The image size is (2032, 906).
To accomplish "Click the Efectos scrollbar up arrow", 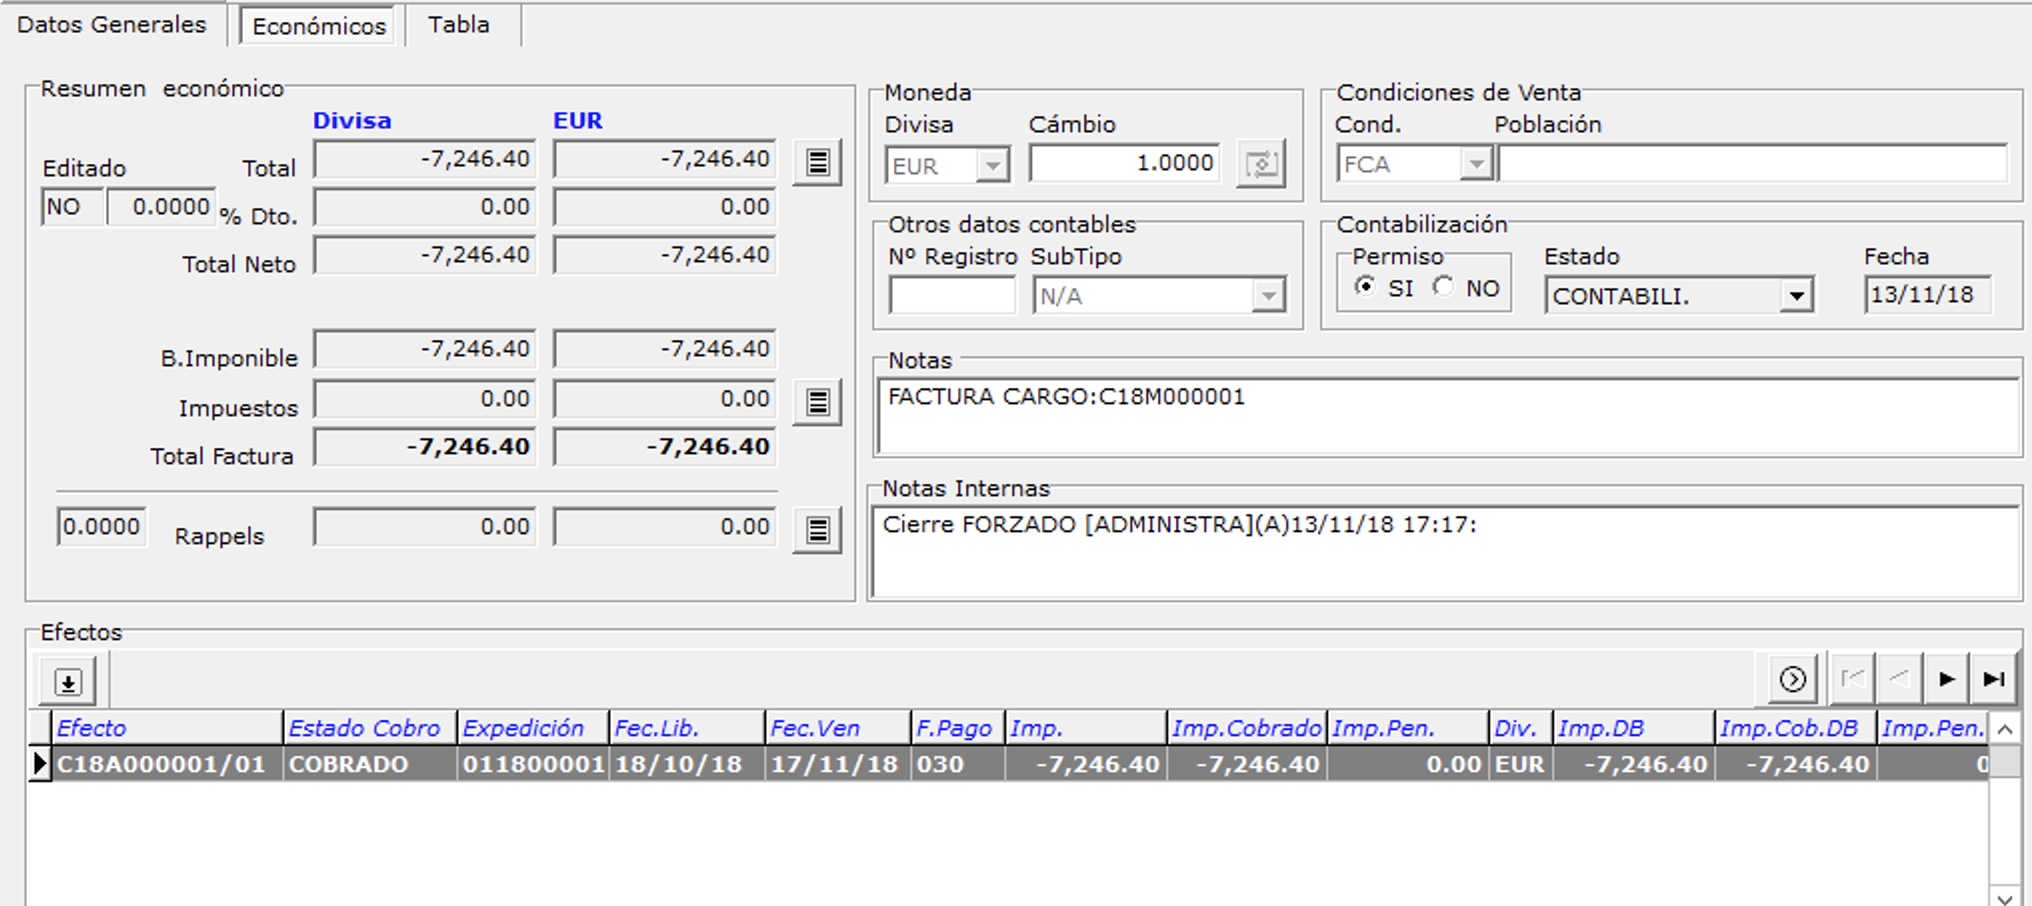I will click(2005, 729).
